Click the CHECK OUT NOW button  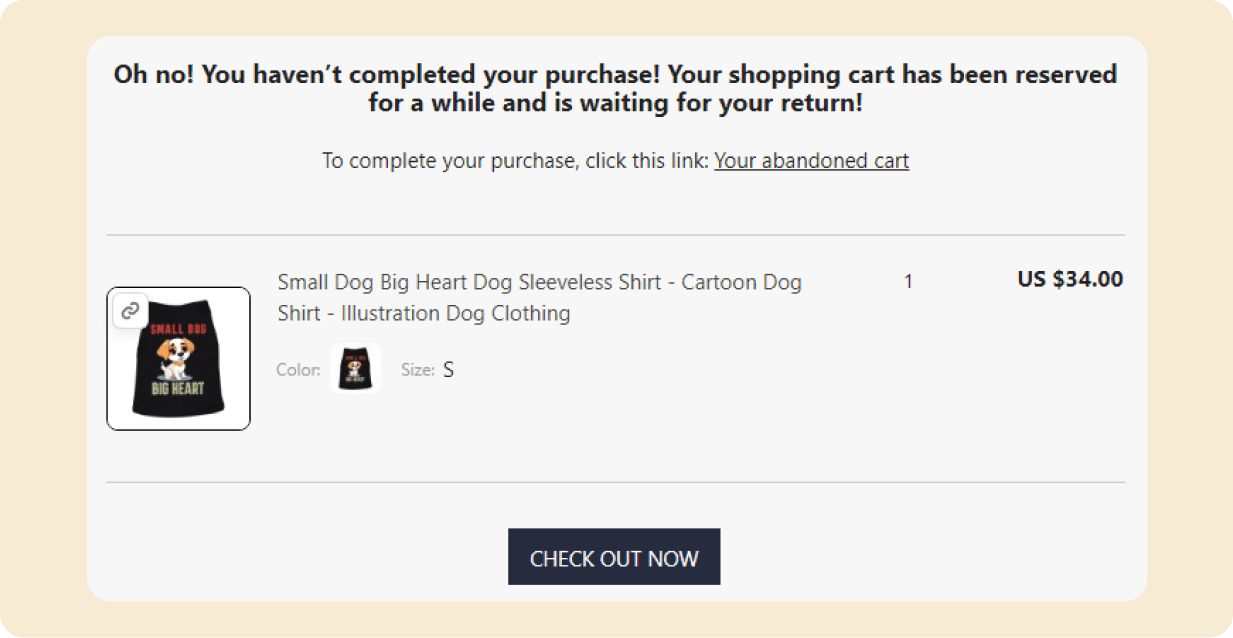614,557
